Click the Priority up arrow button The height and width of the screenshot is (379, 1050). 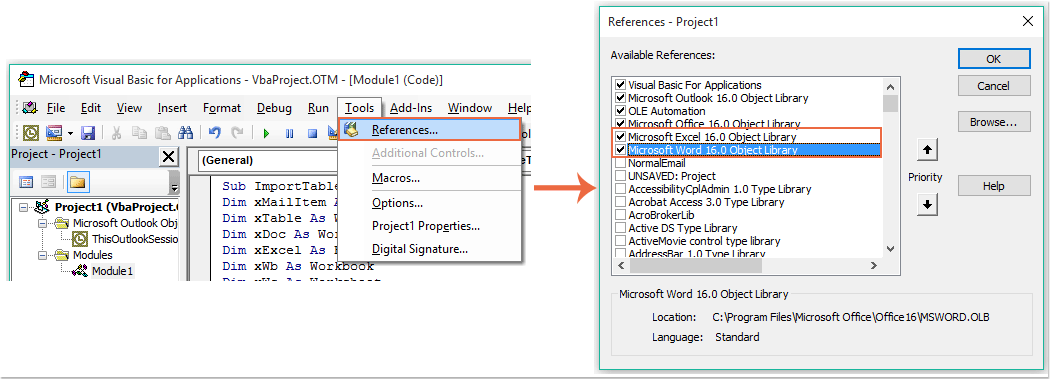(x=927, y=151)
